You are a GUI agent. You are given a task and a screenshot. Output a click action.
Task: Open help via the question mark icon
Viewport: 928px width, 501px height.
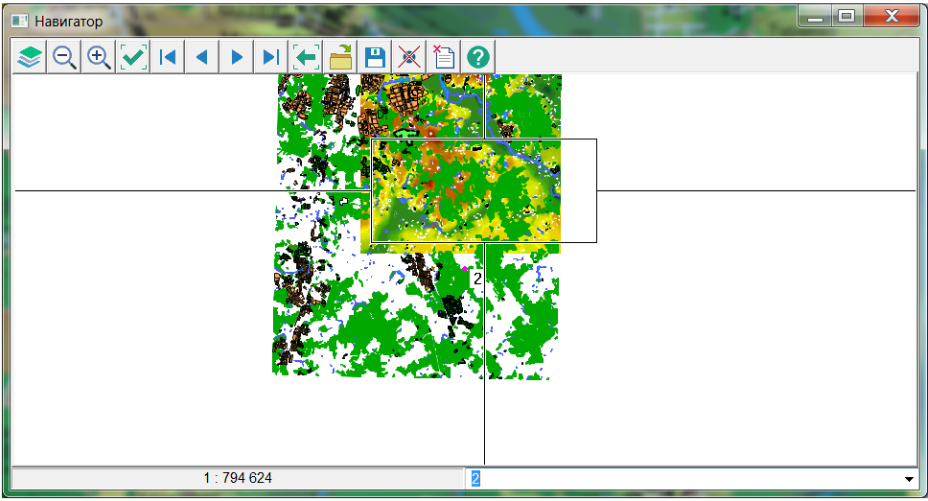tap(478, 57)
